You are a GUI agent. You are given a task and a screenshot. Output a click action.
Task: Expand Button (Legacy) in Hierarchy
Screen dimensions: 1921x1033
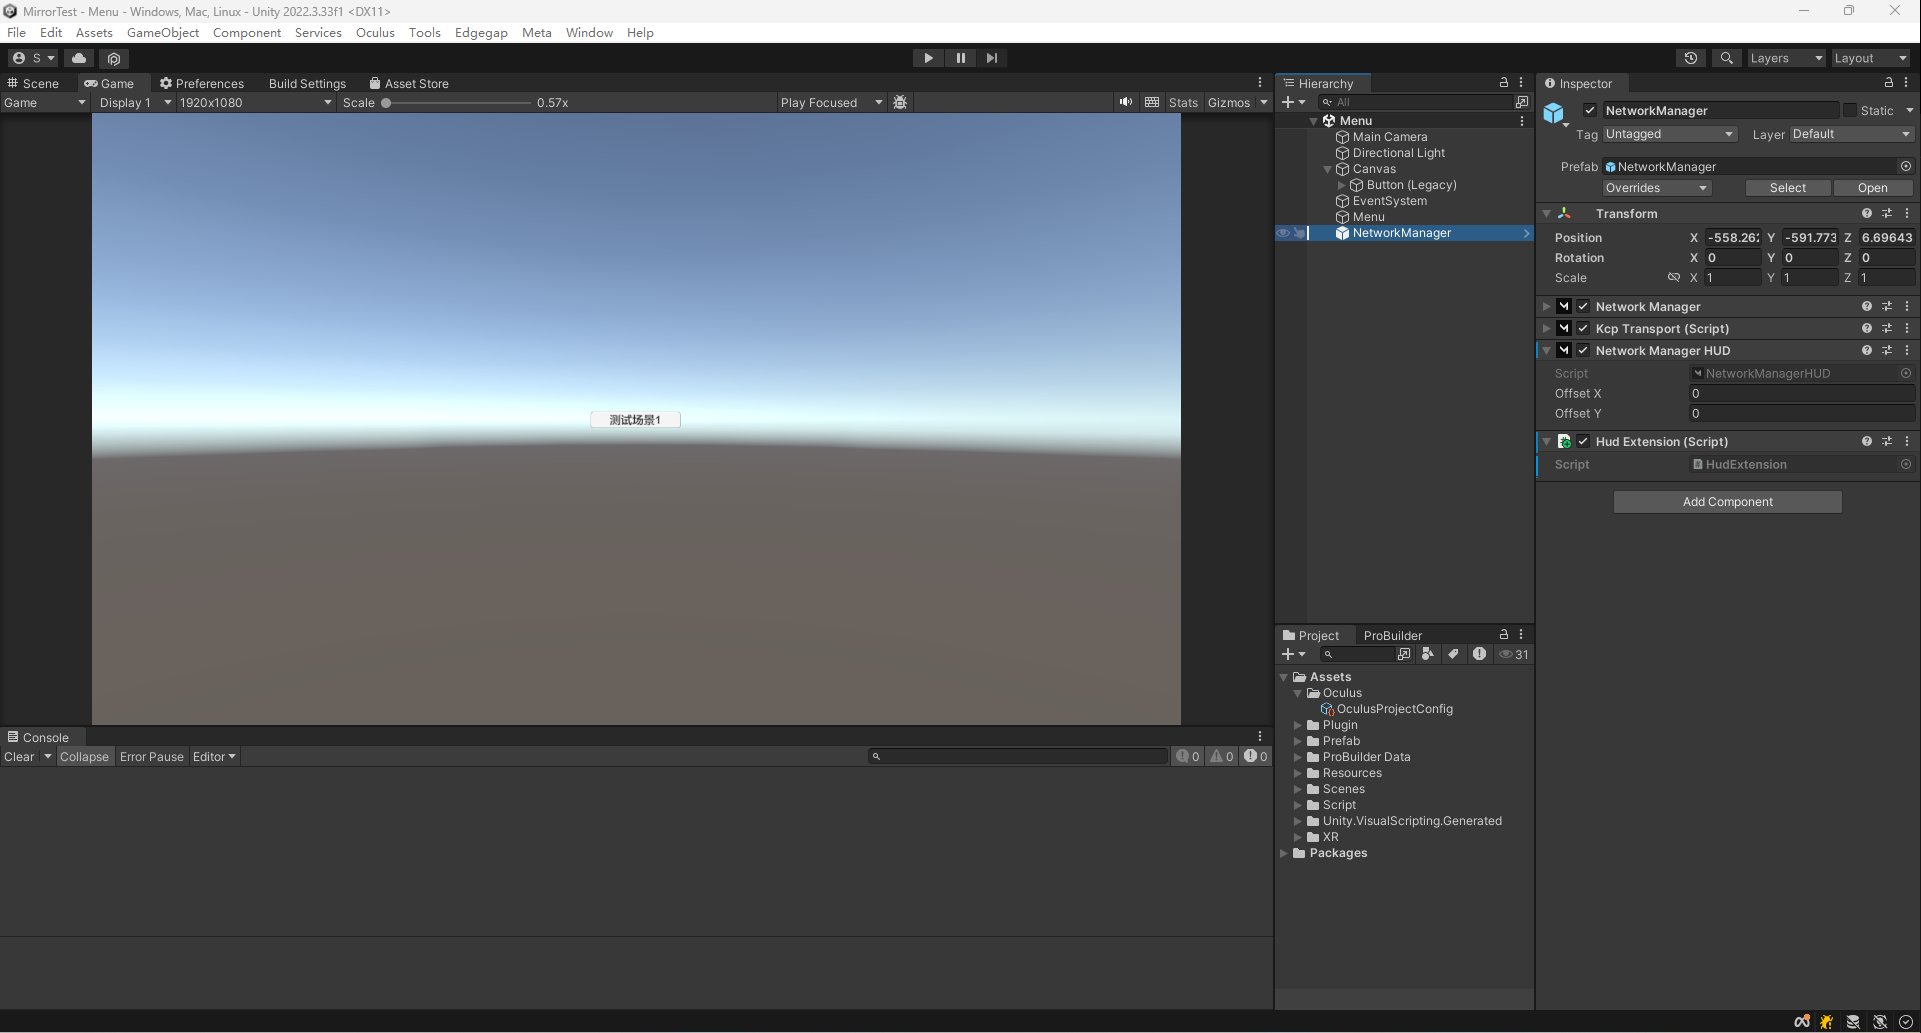click(x=1341, y=185)
